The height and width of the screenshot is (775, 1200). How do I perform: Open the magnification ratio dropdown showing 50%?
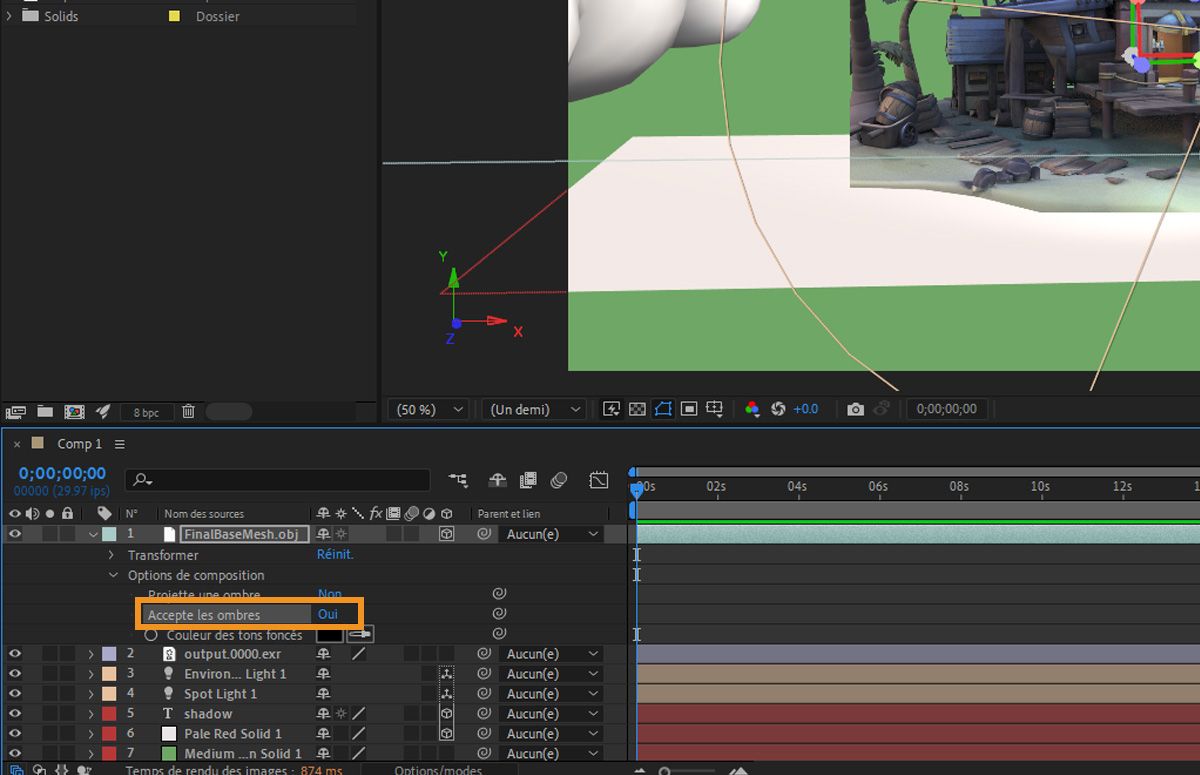(427, 408)
